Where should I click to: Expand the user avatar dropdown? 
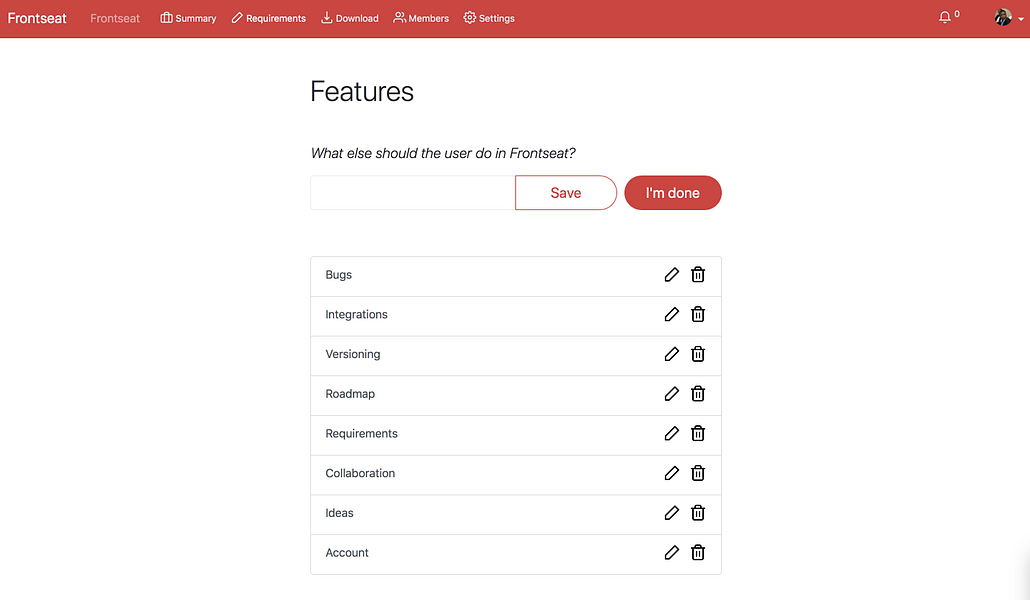1008,18
